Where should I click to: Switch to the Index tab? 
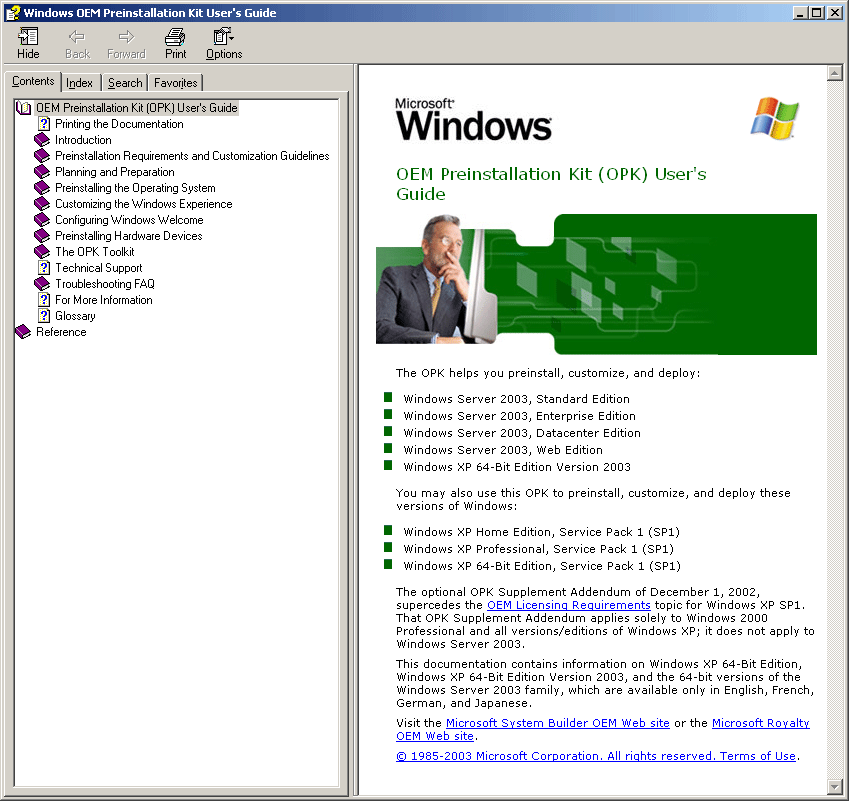pyautogui.click(x=80, y=83)
